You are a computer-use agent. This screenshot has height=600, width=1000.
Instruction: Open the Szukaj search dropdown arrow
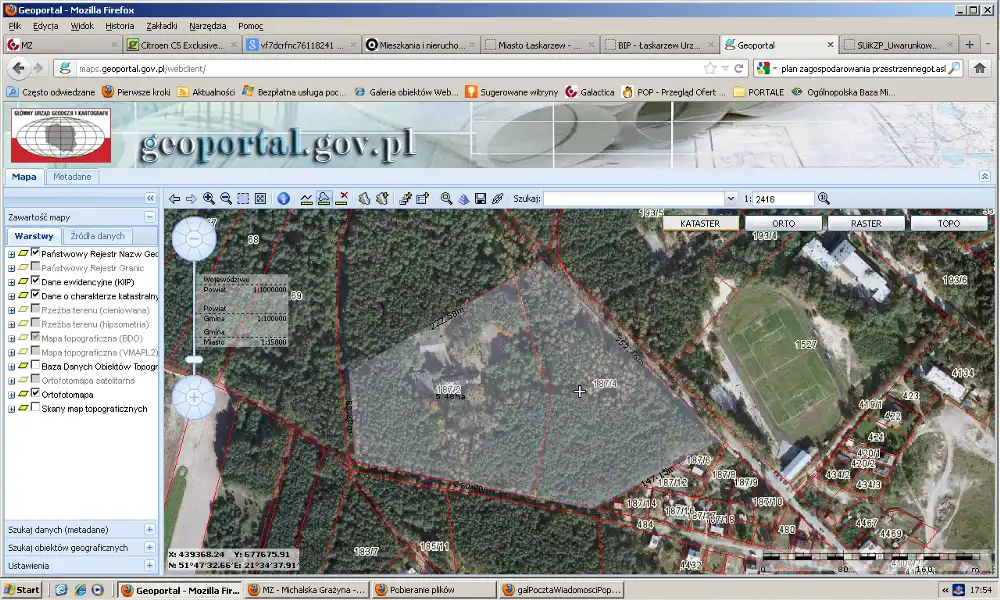[732, 199]
